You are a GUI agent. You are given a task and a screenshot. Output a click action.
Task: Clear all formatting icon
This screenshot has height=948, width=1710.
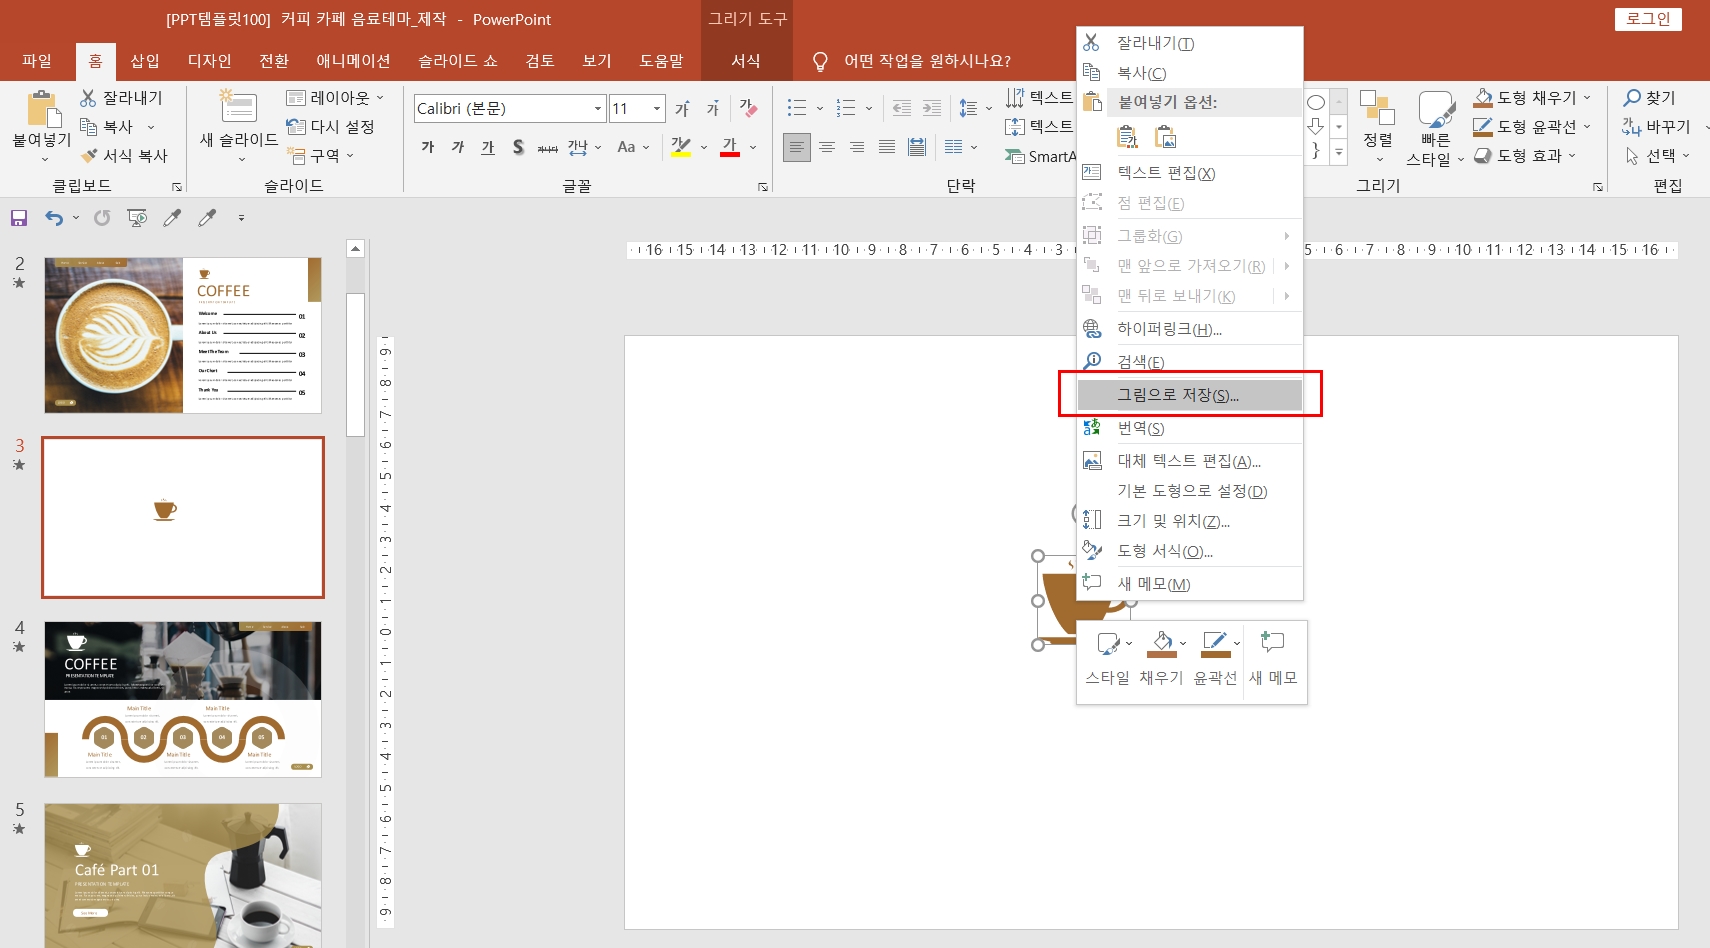[x=748, y=108]
